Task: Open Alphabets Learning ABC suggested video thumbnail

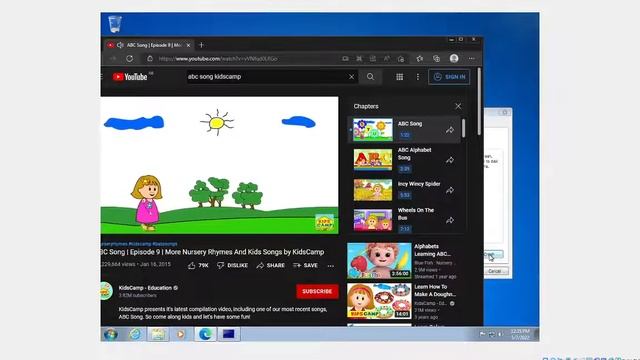Action: [x=379, y=261]
